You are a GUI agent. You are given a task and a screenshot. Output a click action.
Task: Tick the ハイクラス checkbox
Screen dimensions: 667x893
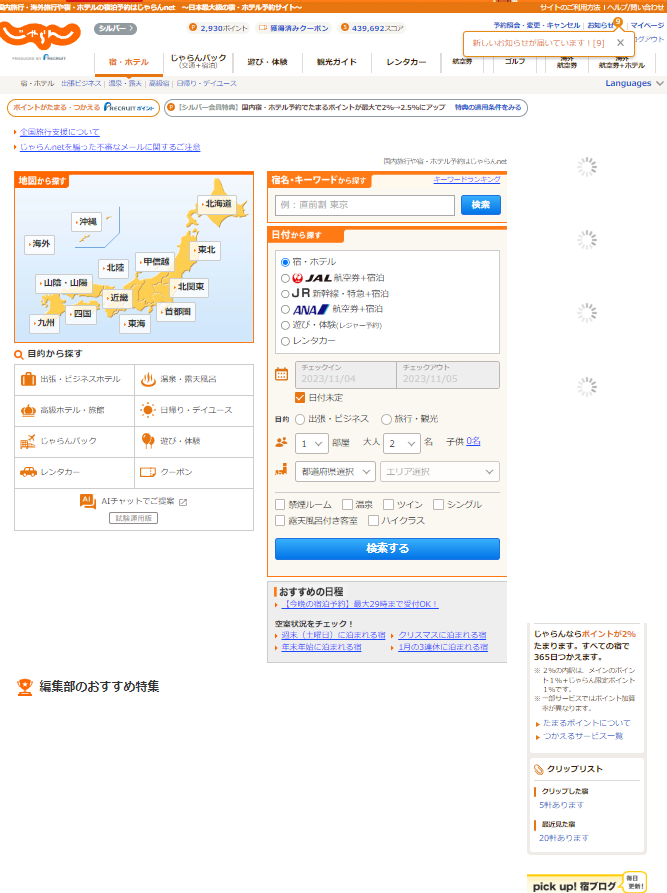point(373,521)
